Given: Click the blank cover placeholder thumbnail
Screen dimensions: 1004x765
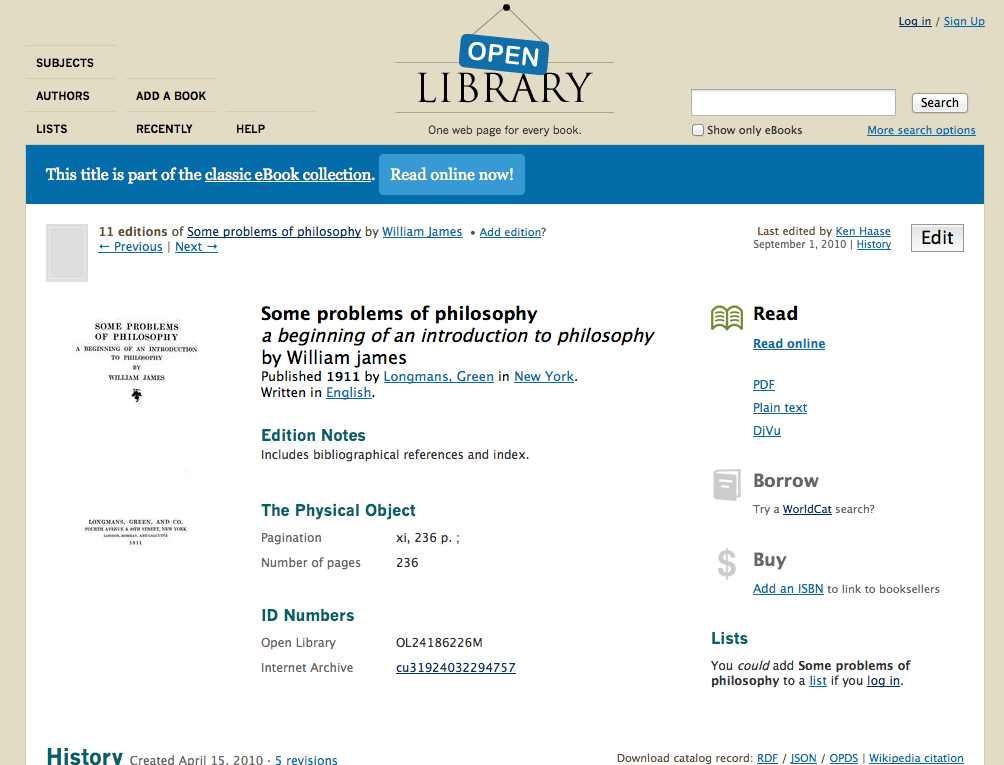Looking at the screenshot, I should click(67, 253).
